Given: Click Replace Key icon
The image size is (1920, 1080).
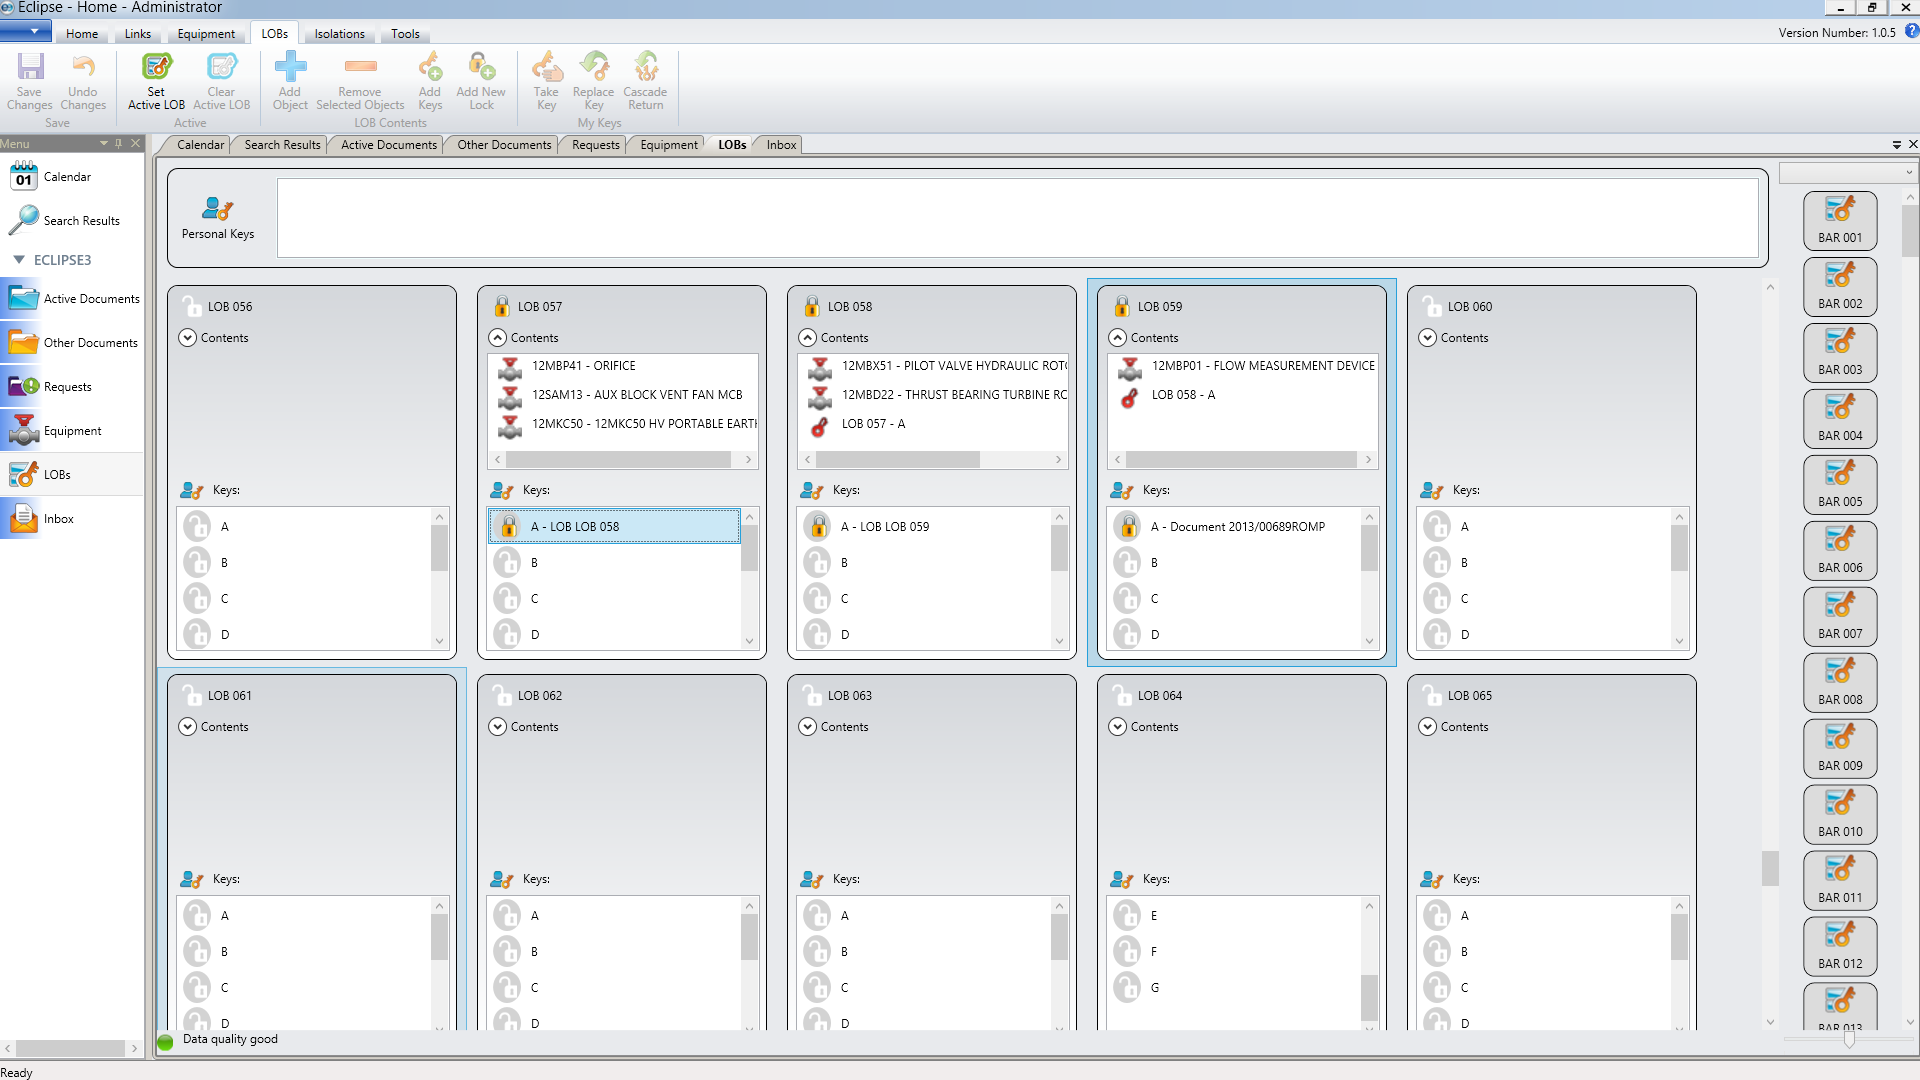Looking at the screenshot, I should click(x=594, y=67).
